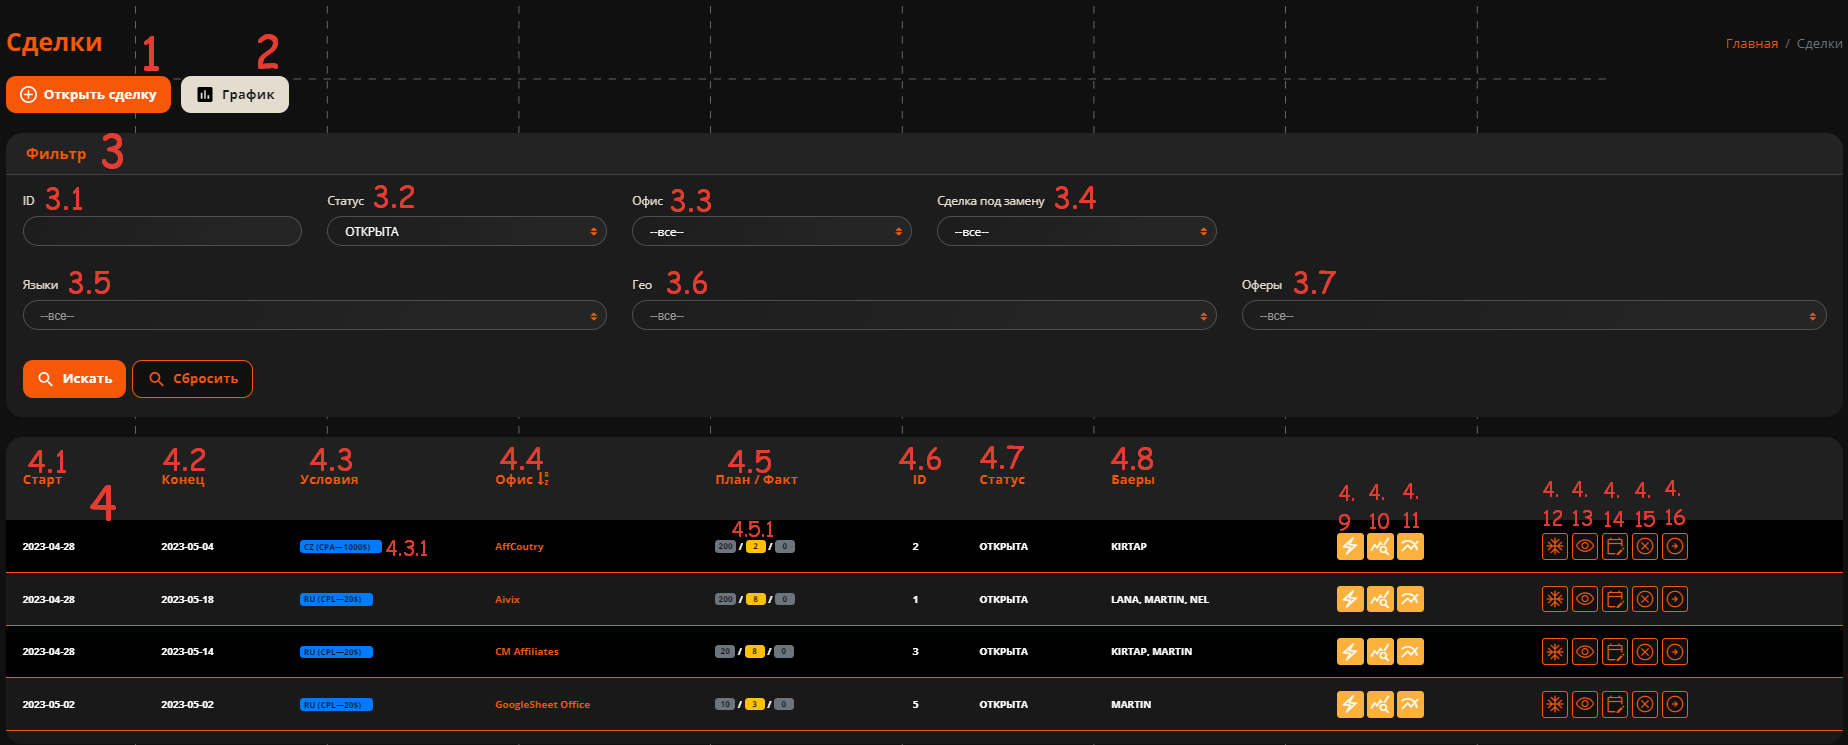Open chart-search icon in Aivix row
1848x745 pixels.
[x=1380, y=599]
